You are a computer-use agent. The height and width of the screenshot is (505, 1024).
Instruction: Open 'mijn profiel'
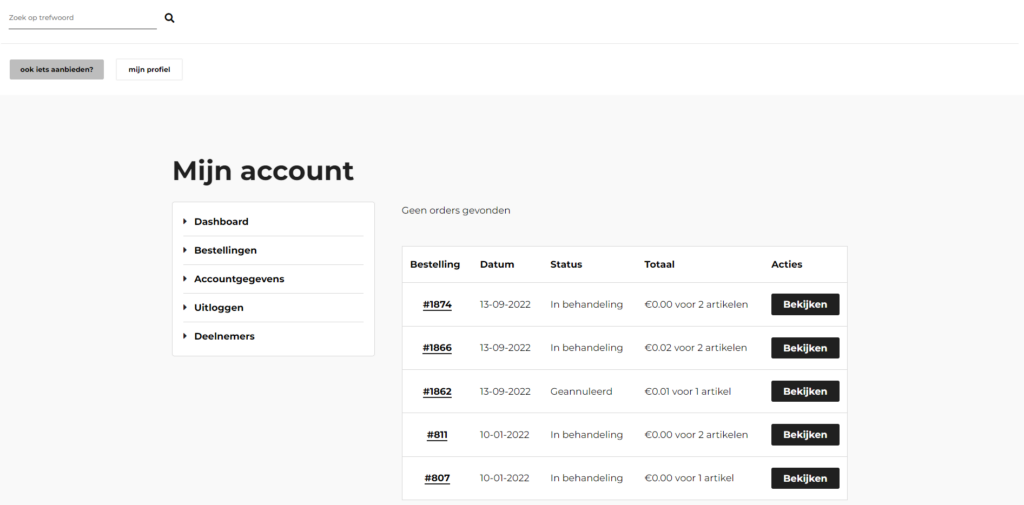click(149, 69)
